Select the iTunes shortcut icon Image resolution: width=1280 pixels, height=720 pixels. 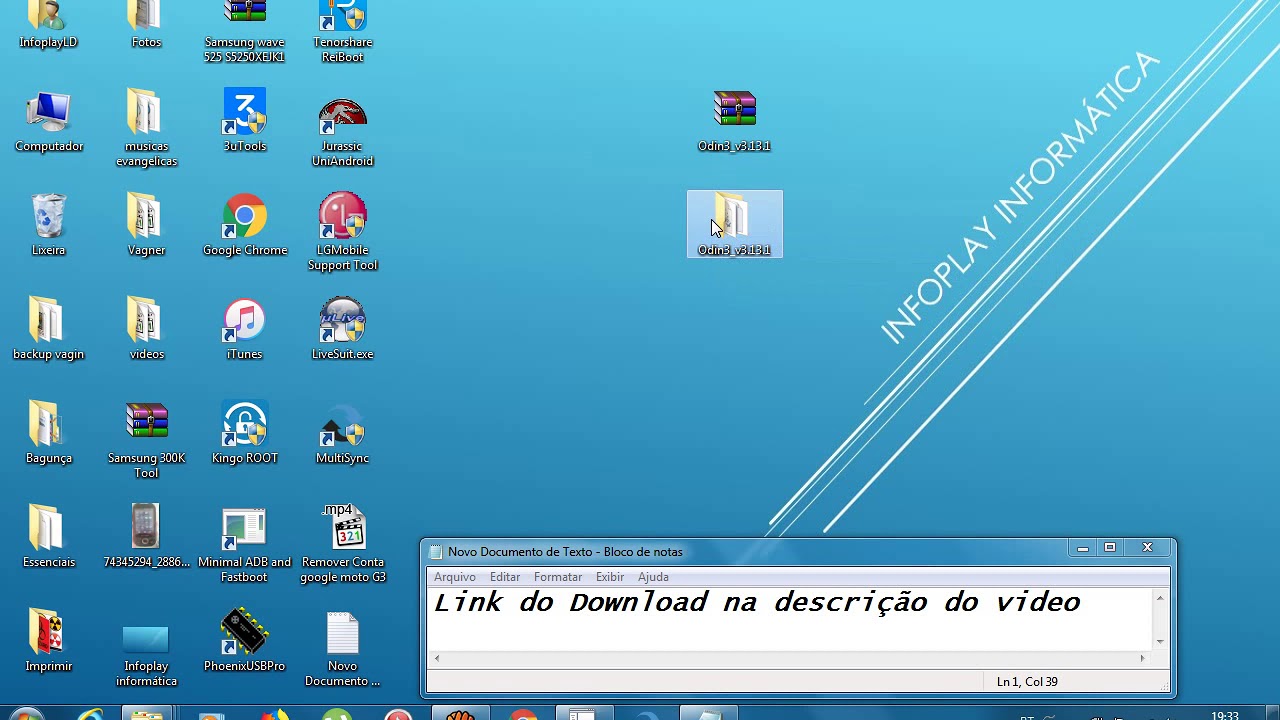pos(244,330)
